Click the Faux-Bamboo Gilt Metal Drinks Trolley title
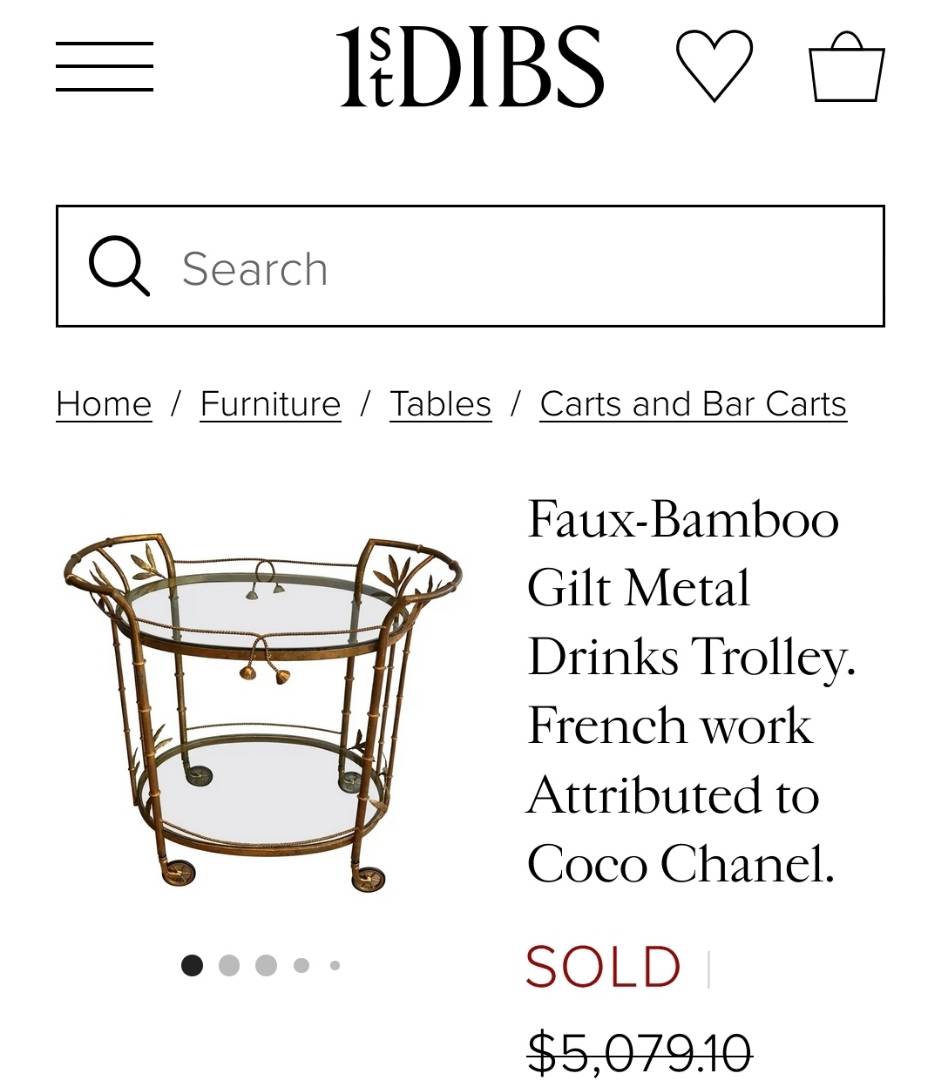The image size is (941, 1080). (690, 692)
